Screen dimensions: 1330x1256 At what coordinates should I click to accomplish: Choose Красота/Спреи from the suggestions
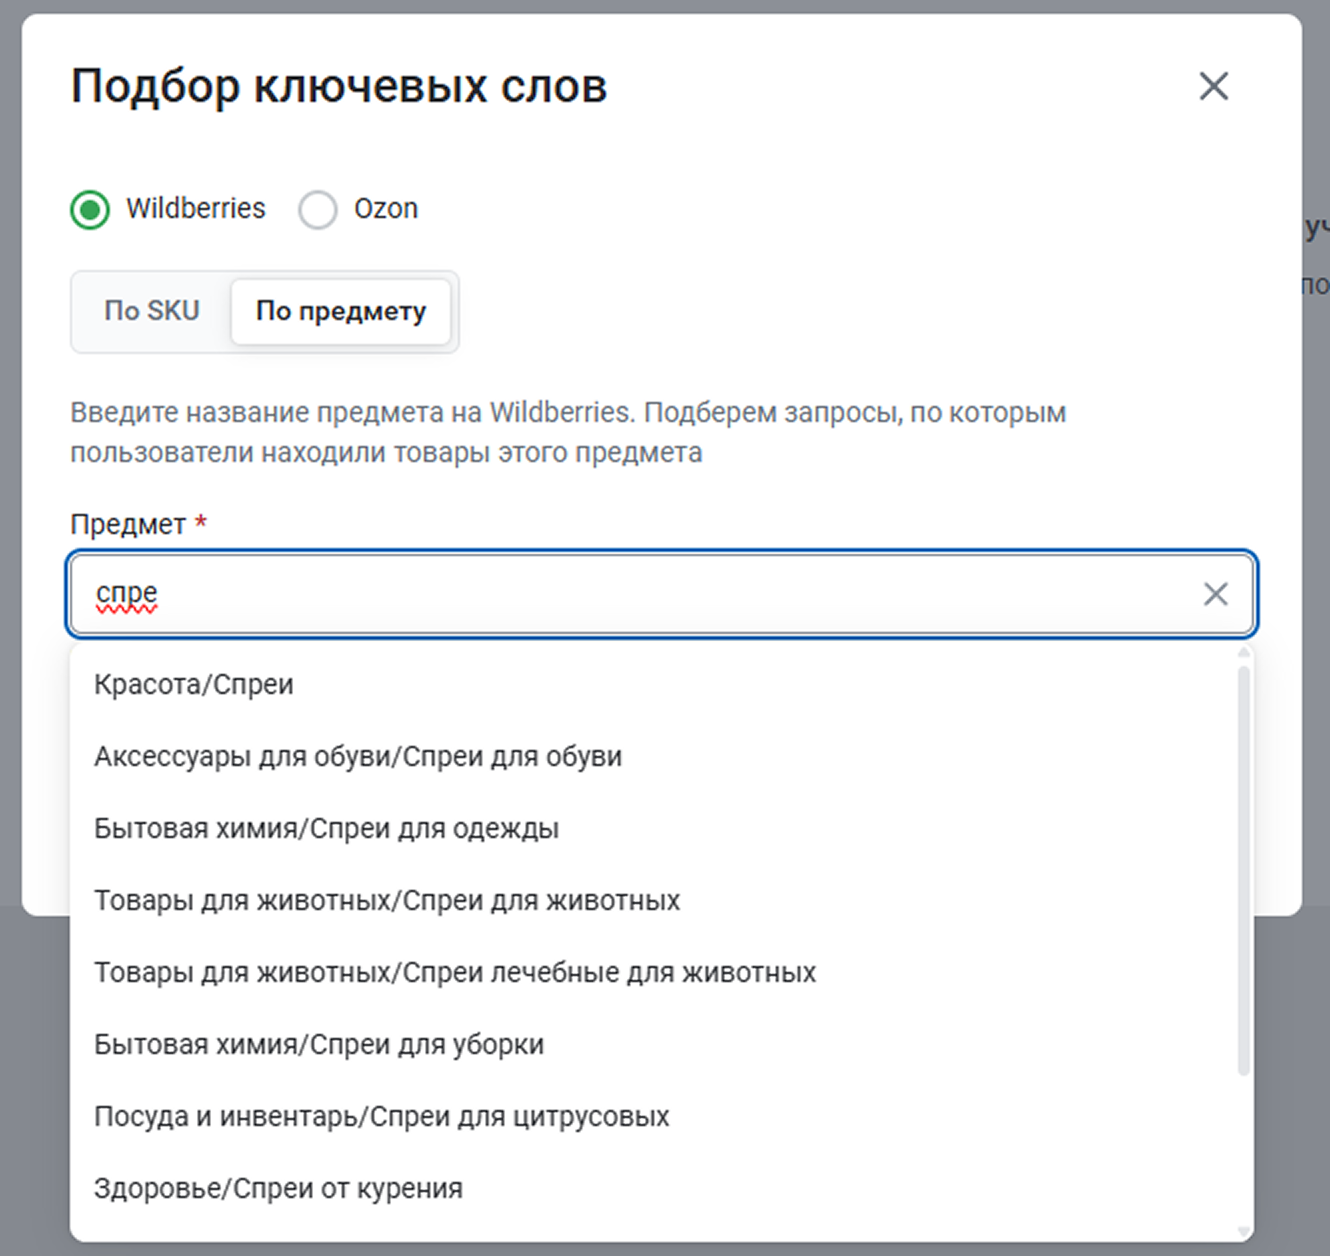(194, 685)
